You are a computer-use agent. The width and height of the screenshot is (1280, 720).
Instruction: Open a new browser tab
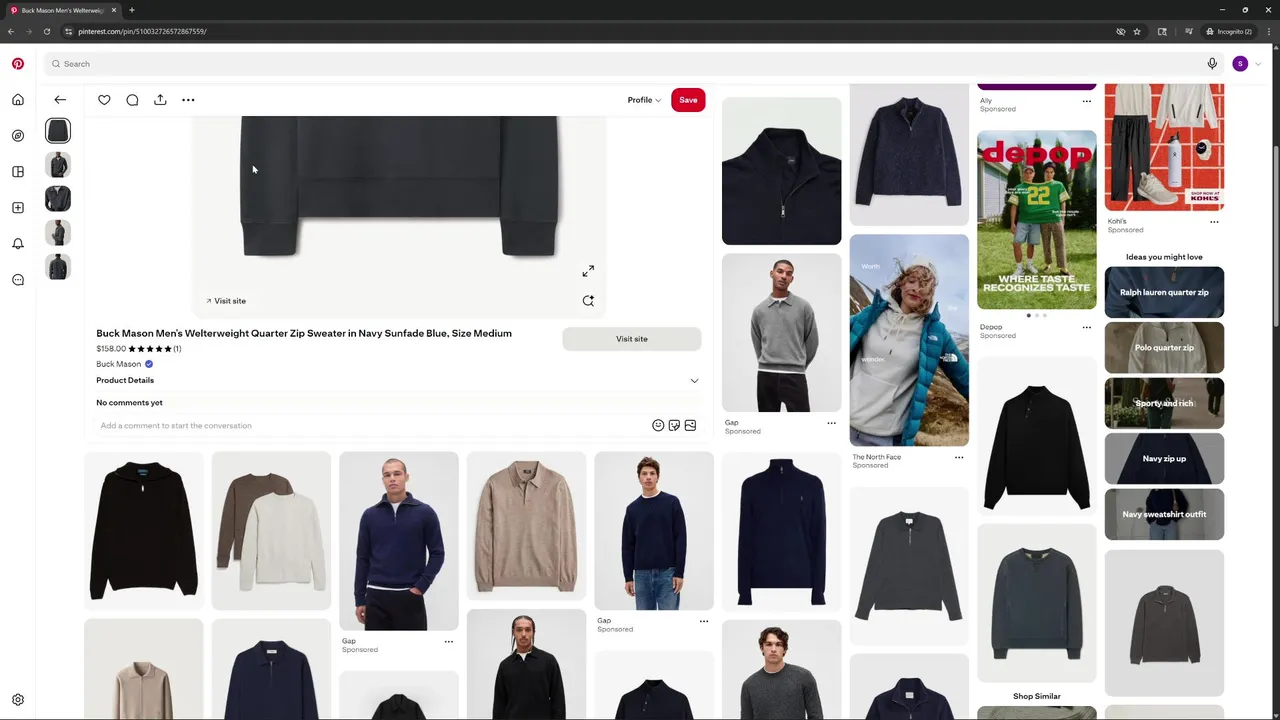pyautogui.click(x=132, y=10)
